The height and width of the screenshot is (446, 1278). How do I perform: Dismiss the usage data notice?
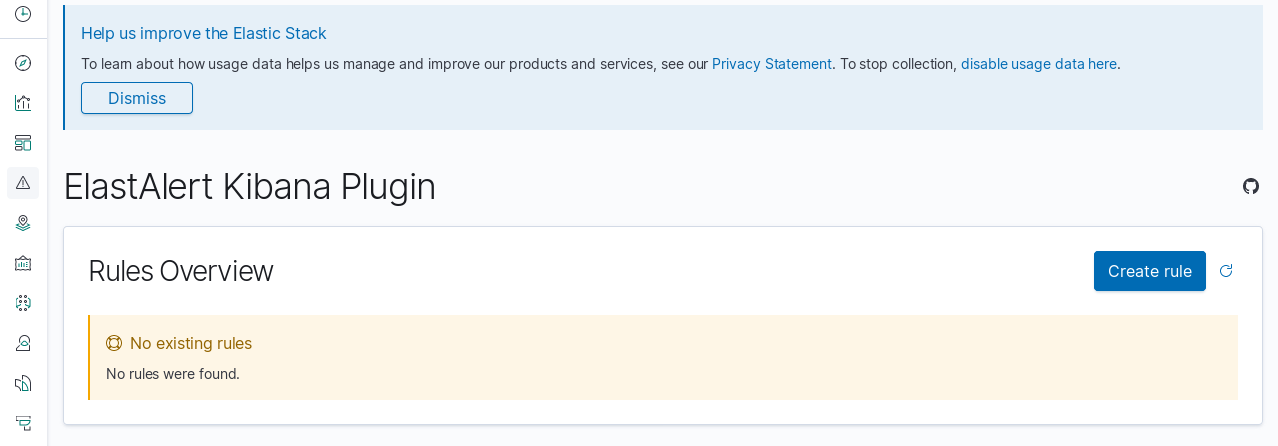click(137, 98)
